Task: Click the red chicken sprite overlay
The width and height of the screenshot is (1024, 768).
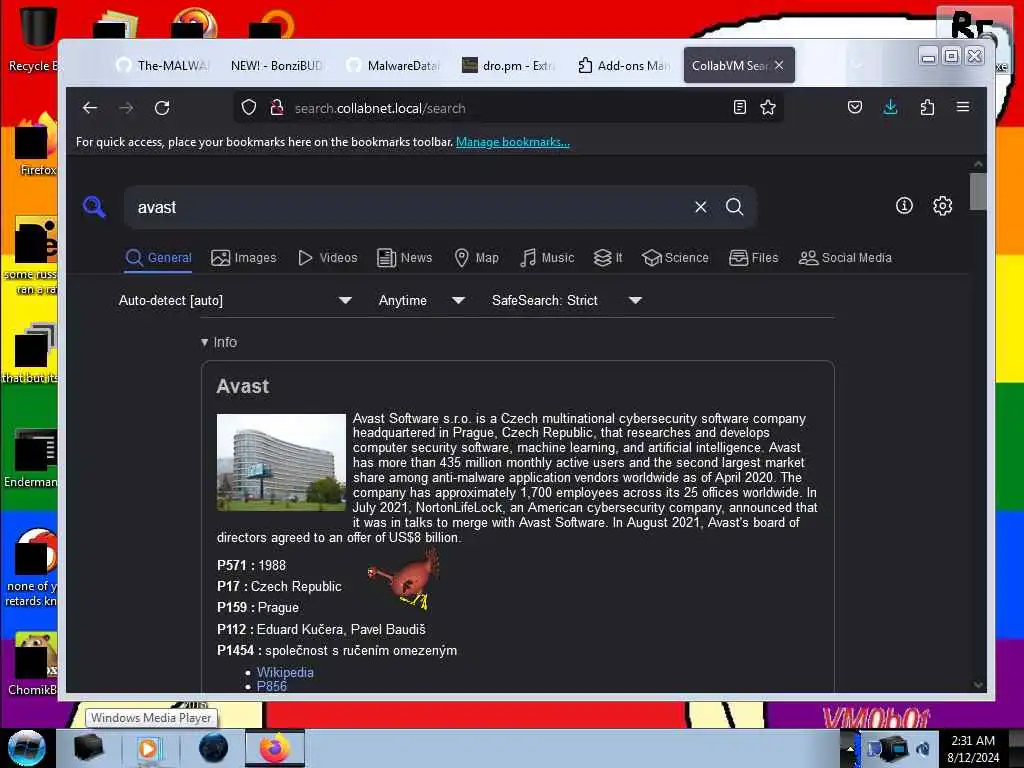Action: point(404,580)
